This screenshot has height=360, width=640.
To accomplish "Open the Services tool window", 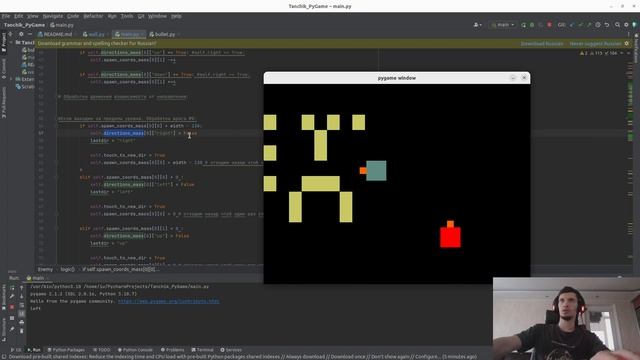I will (x=231, y=350).
